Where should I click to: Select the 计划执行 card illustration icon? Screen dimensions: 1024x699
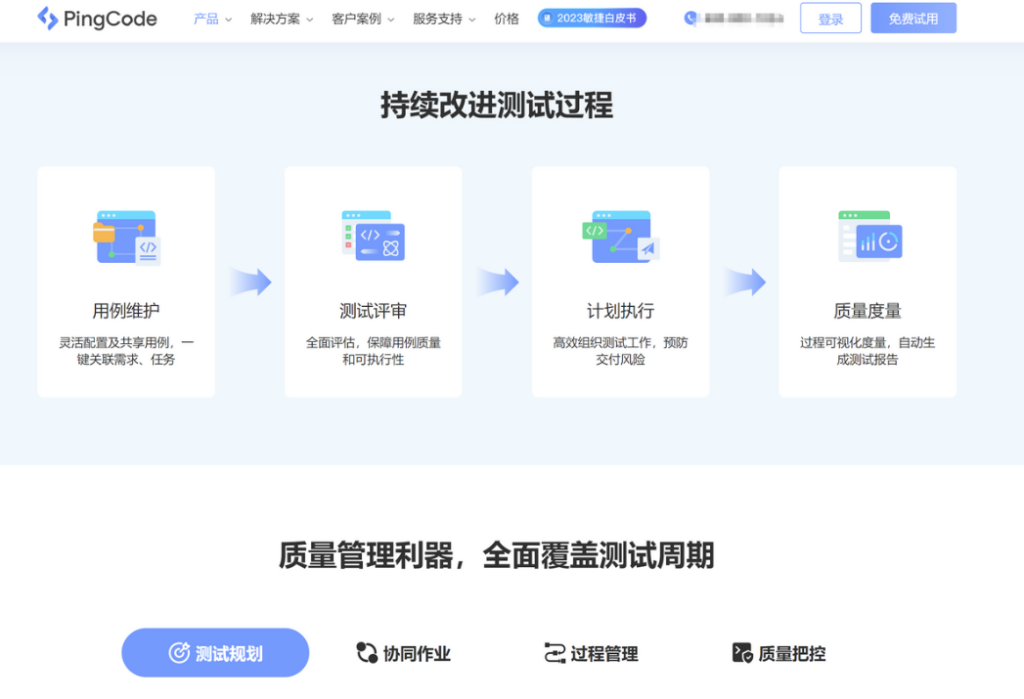coord(620,238)
